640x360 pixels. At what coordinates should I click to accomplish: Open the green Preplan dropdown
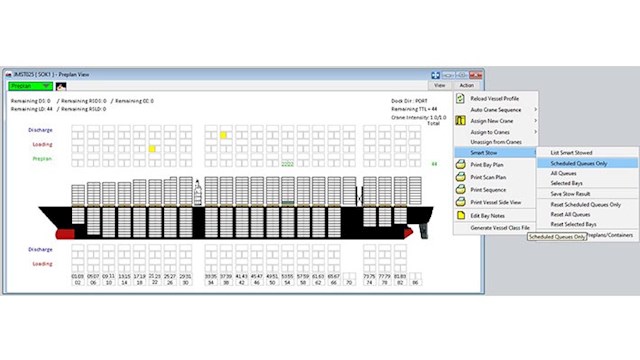(x=31, y=86)
